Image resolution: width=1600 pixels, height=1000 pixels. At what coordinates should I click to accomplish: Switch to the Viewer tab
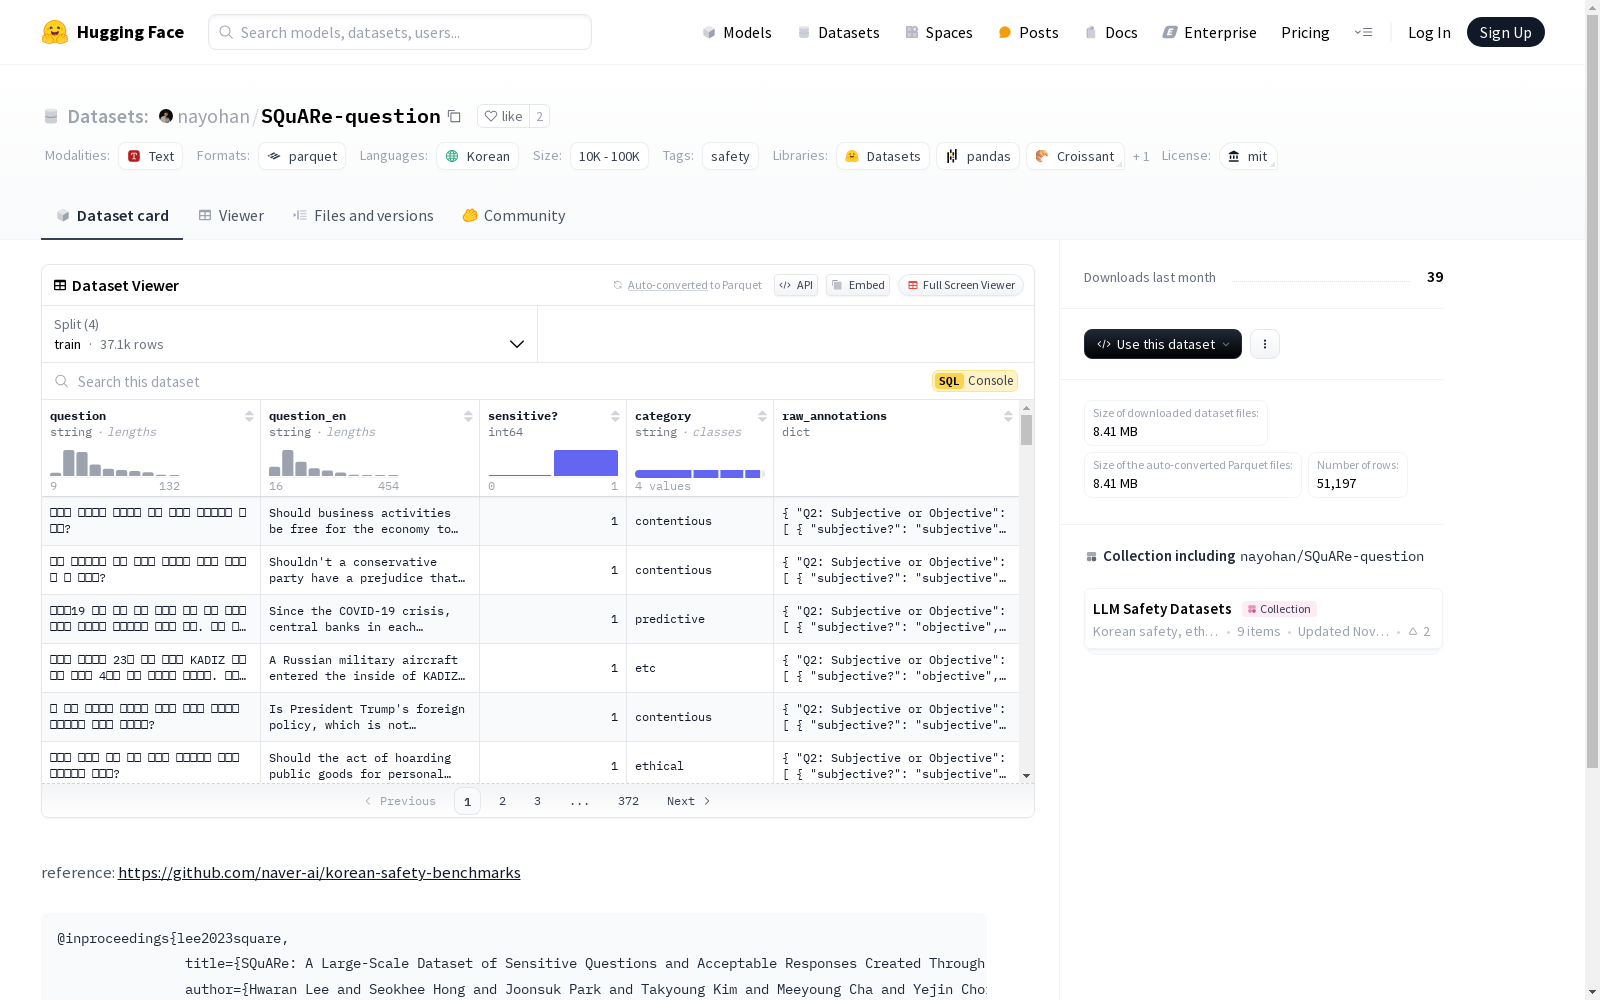tap(231, 216)
